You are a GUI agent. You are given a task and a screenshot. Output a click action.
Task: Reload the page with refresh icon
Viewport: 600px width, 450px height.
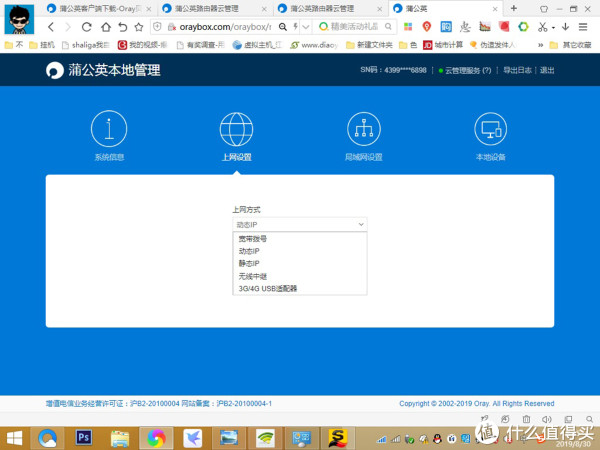pos(87,27)
